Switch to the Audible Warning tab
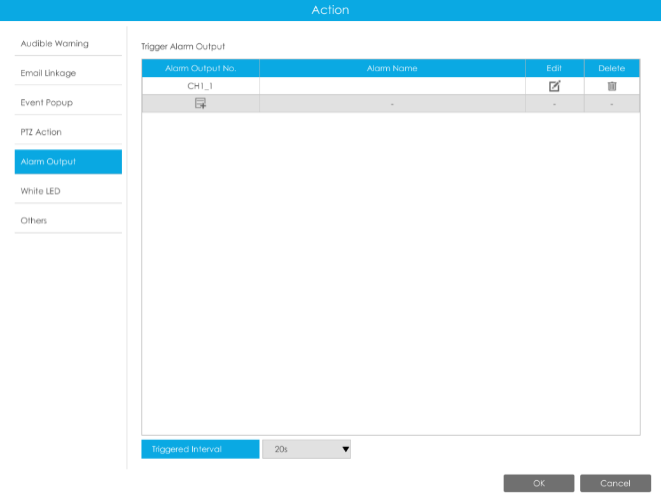Viewport: 661px width, 500px height. click(x=68, y=44)
